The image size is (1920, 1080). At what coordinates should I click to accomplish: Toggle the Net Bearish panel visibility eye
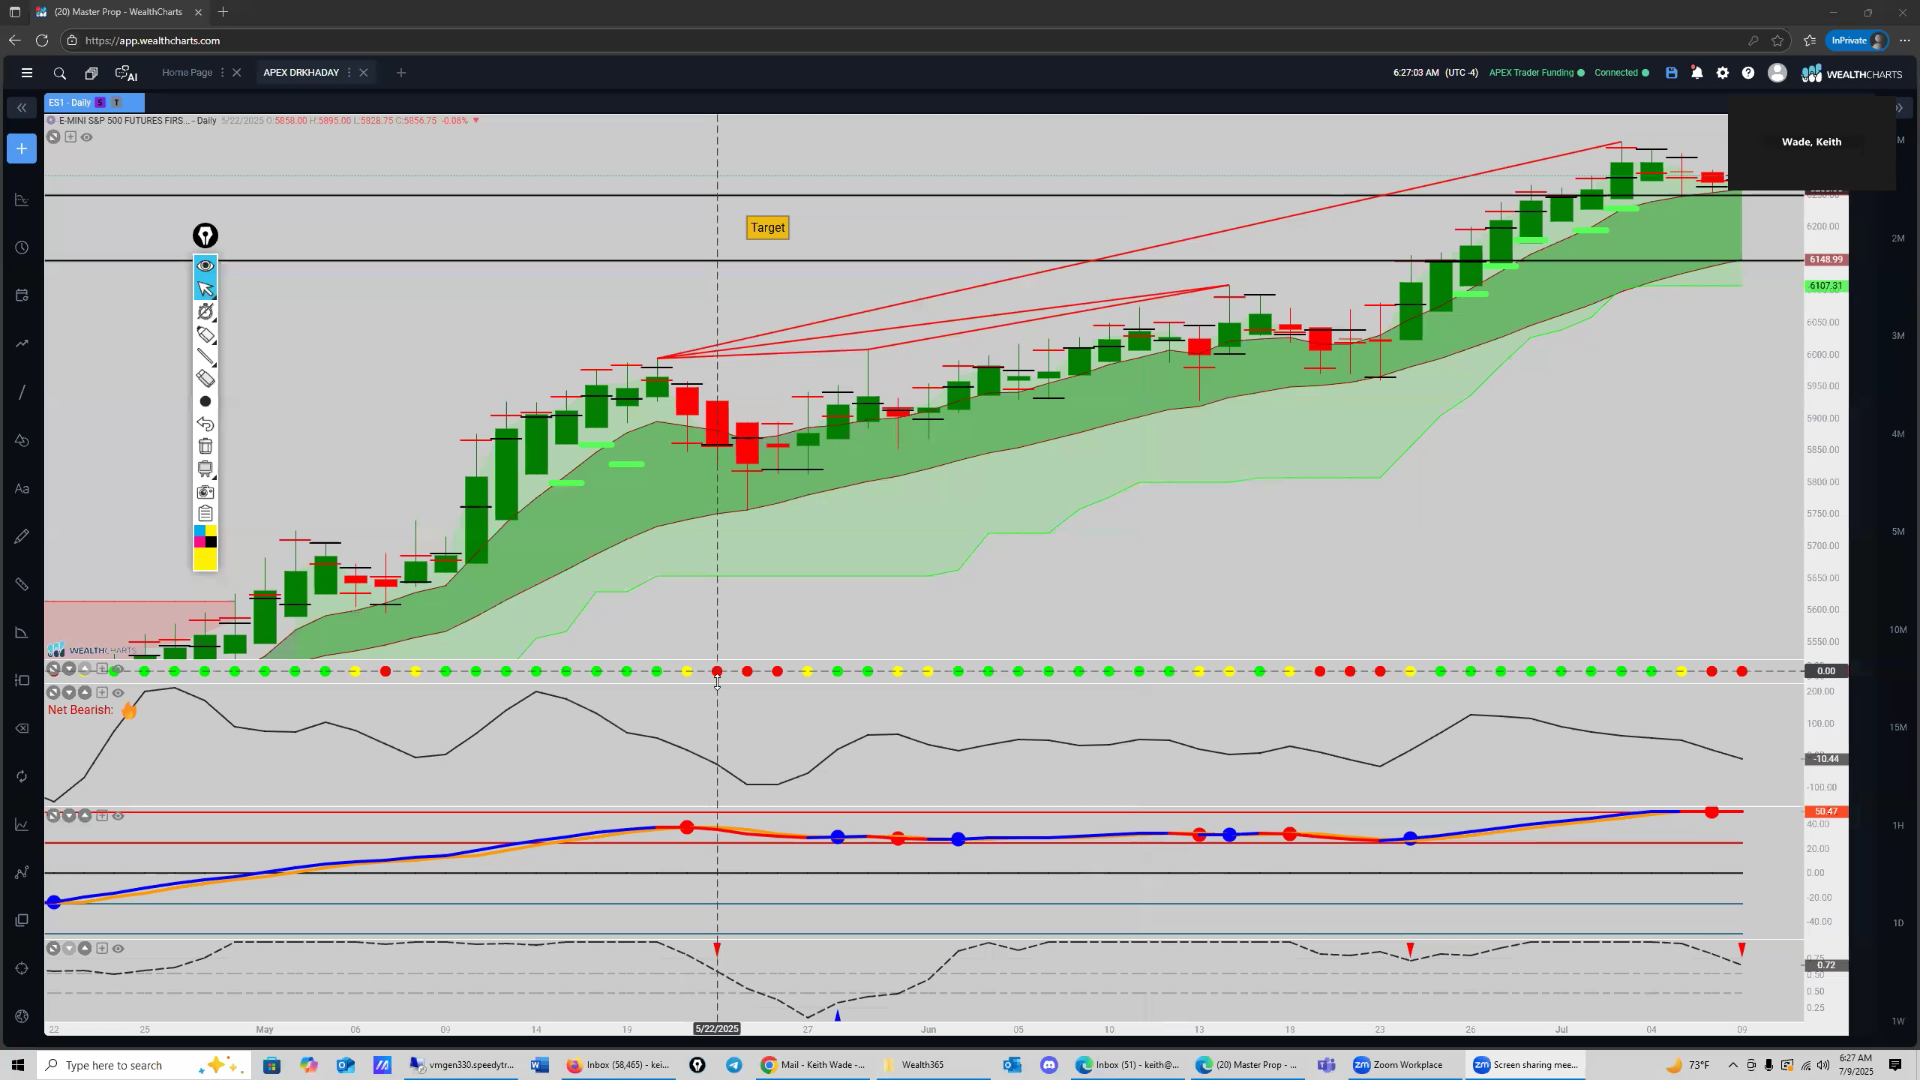(118, 693)
